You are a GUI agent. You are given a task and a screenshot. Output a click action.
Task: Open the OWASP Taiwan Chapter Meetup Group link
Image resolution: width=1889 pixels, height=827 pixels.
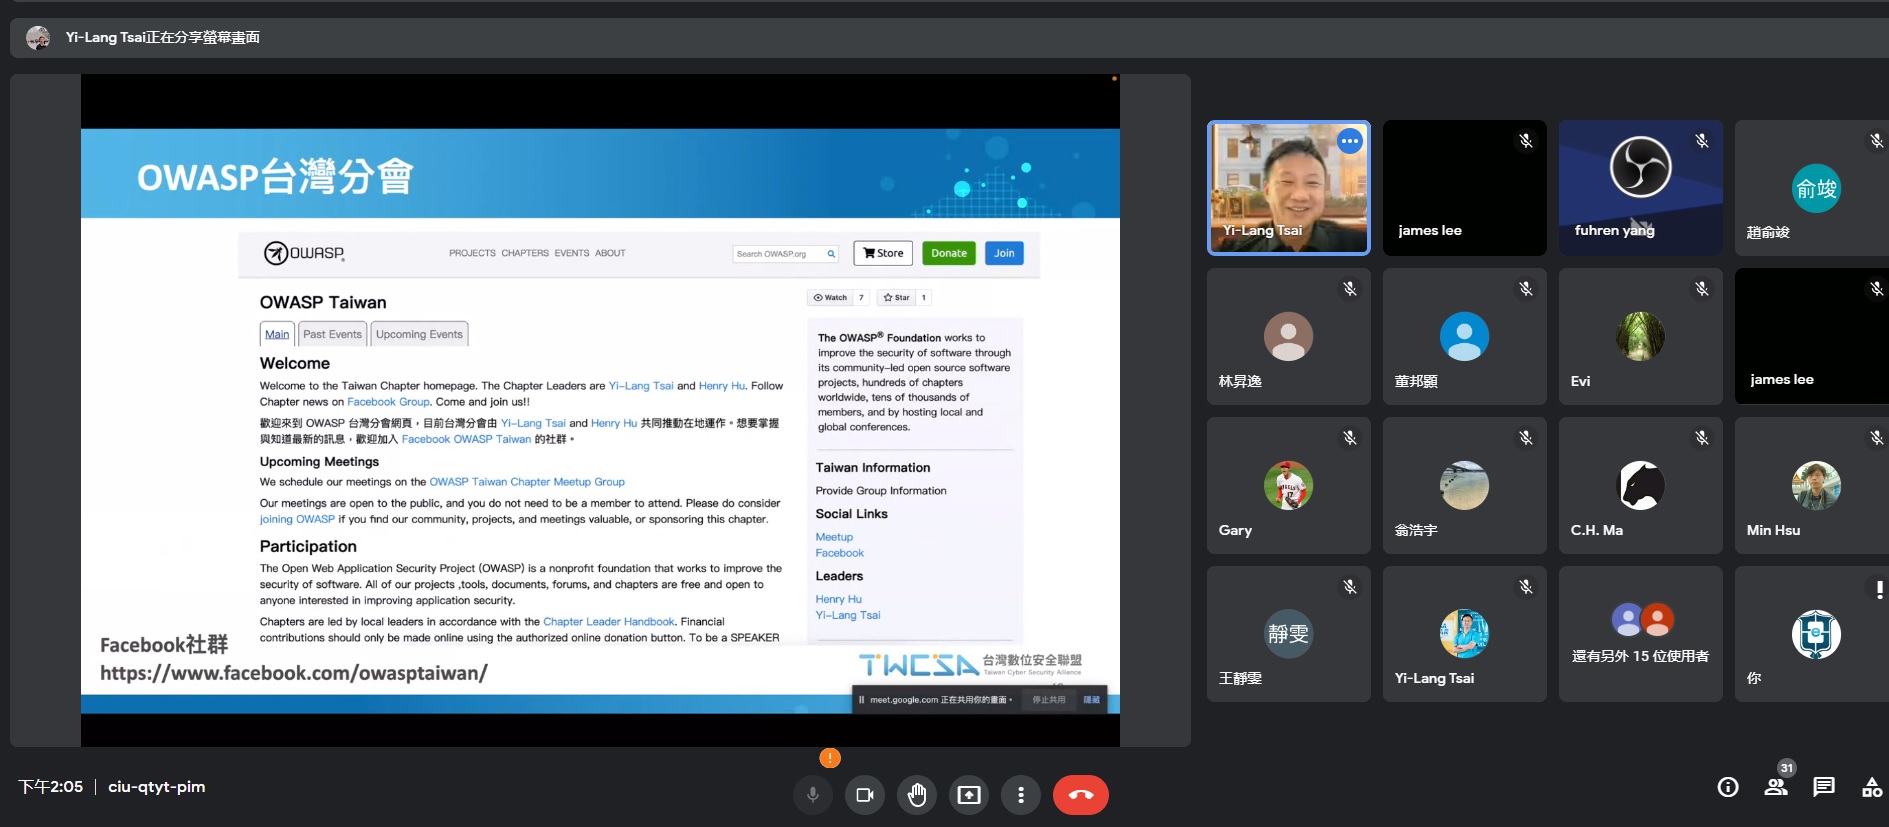click(x=527, y=482)
